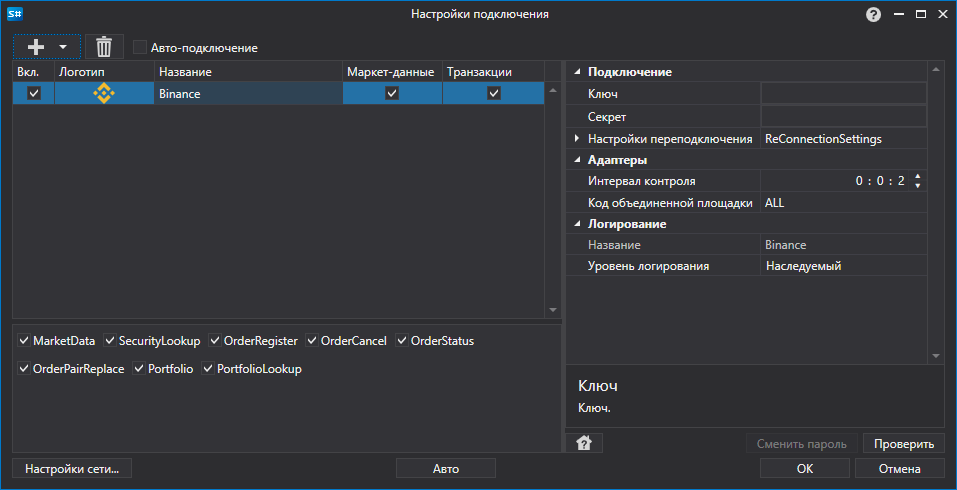957x490 pixels.
Task: Open Настройки сети... dialog
Action: click(72, 469)
